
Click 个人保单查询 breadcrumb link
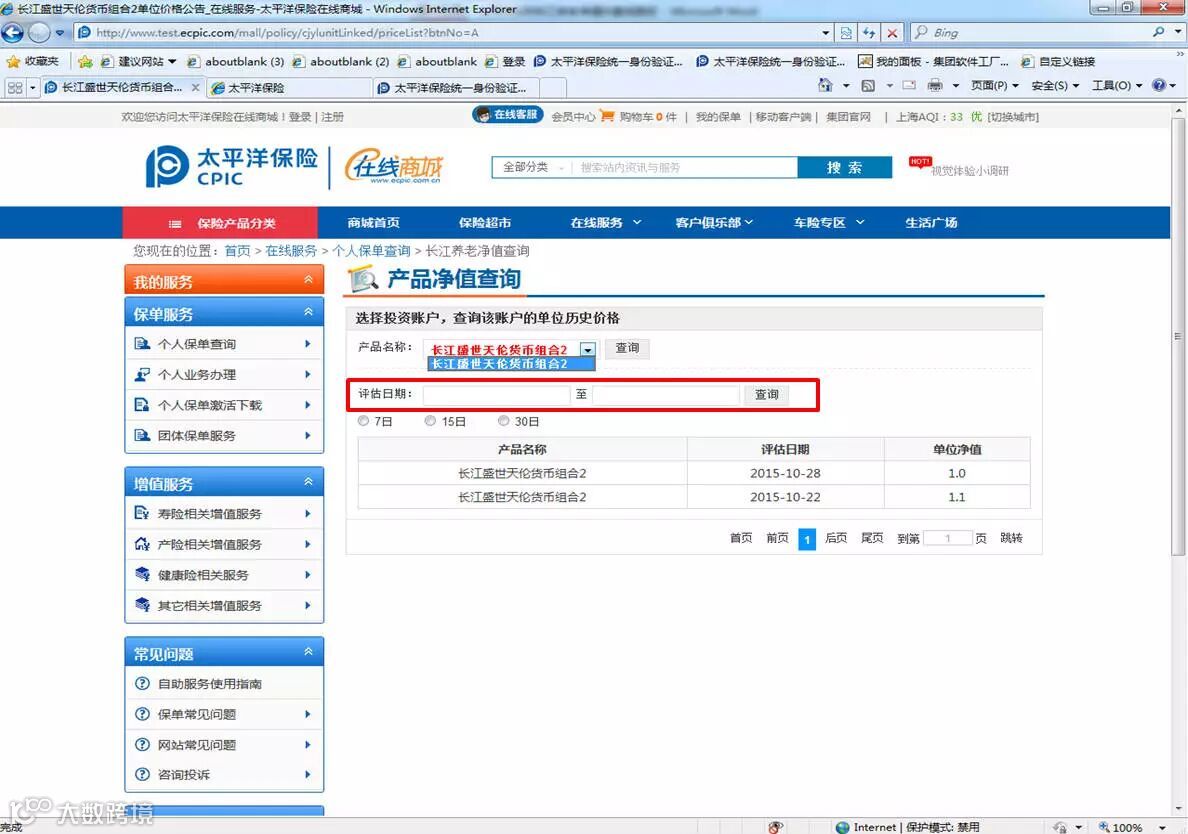pyautogui.click(x=371, y=251)
